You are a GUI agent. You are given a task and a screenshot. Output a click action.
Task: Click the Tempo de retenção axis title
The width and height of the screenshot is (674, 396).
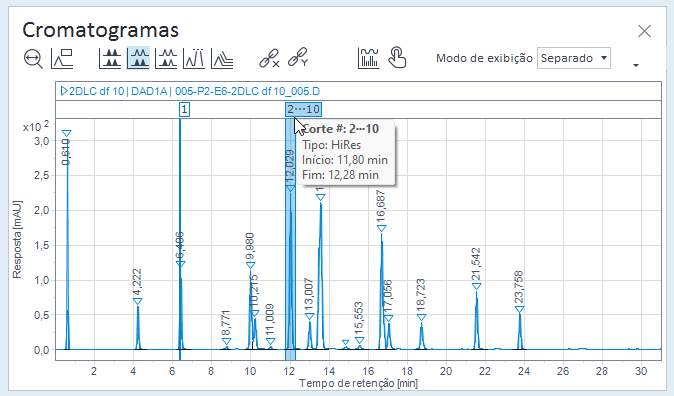(x=358, y=383)
